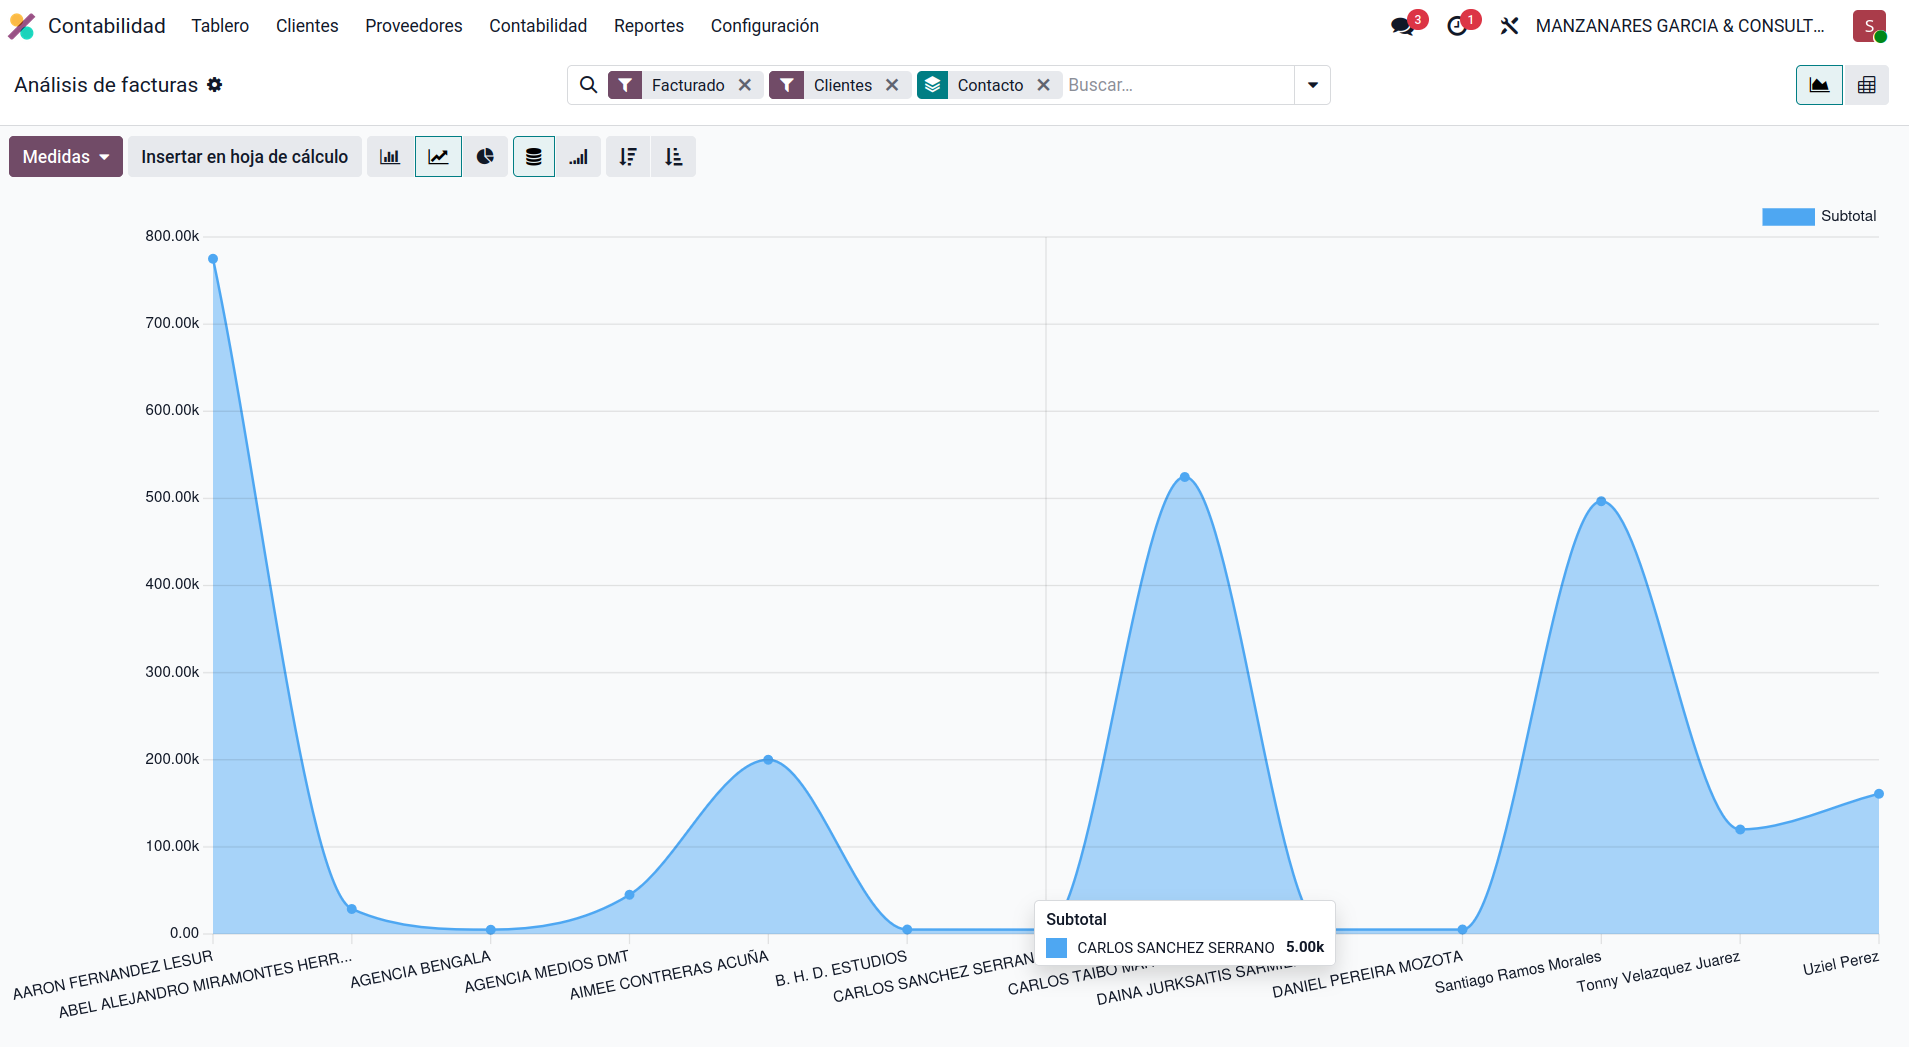Screen dimensions: 1909x1047
Task: Sort values in ascending order
Action: tap(673, 156)
